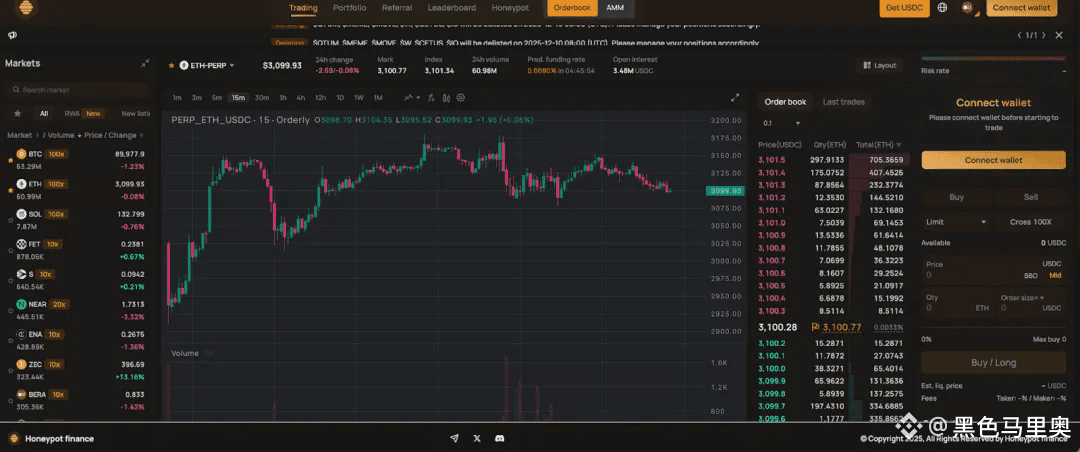Open the Order size dropdown
The height and width of the screenshot is (452, 1080).
pos(1021,297)
